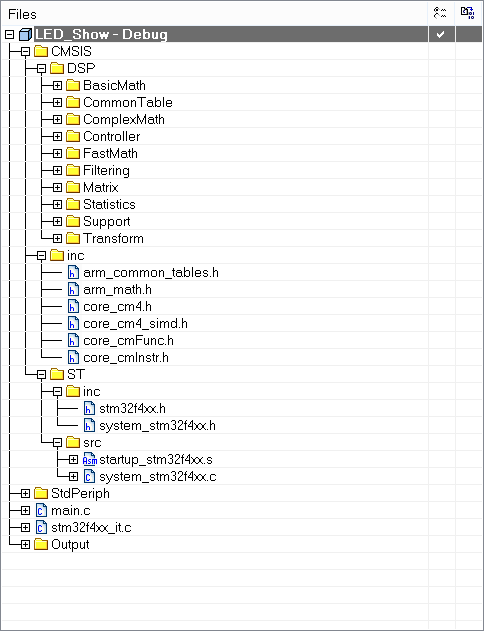484x631 pixels.
Task: Collapse the inc folder under ST
Action: coord(58,391)
